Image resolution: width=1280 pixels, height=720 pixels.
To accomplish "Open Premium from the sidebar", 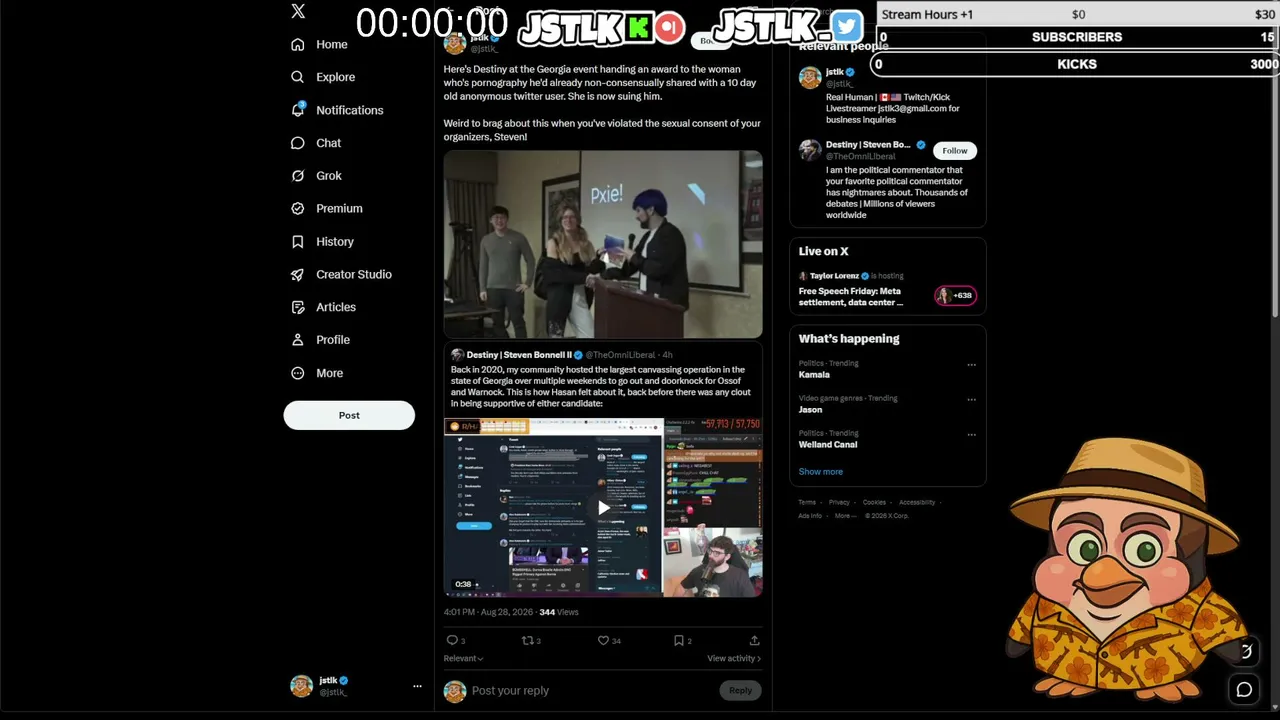I will pyautogui.click(x=326, y=208).
